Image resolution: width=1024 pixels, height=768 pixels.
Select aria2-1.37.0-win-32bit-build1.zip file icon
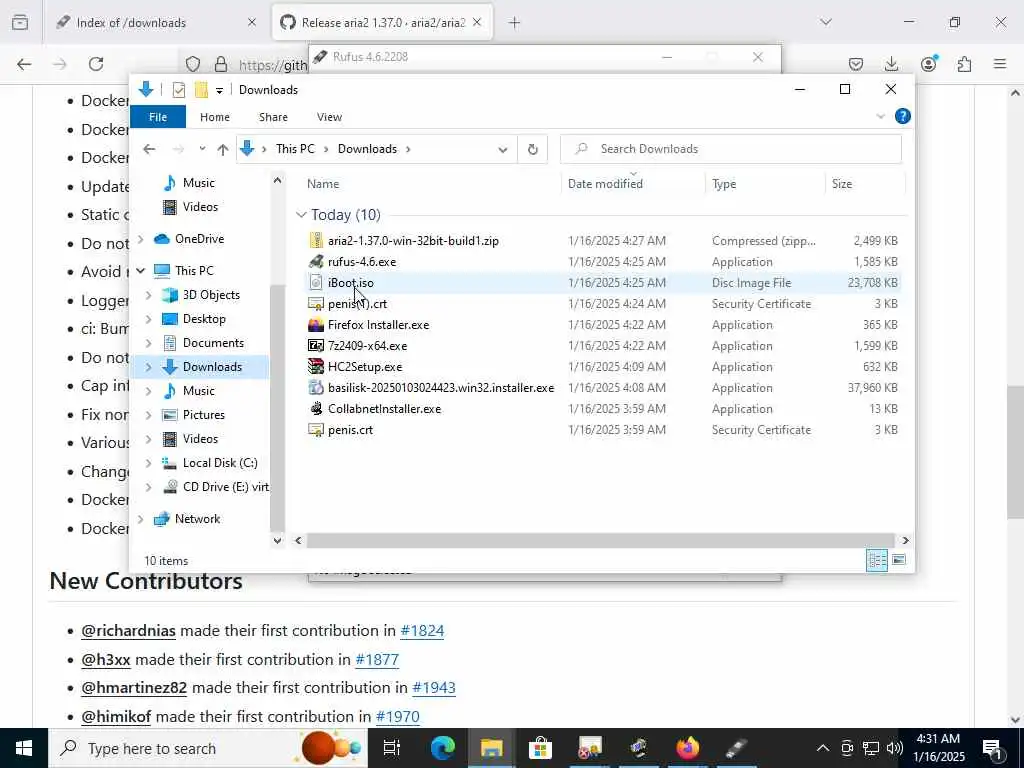click(x=316, y=240)
